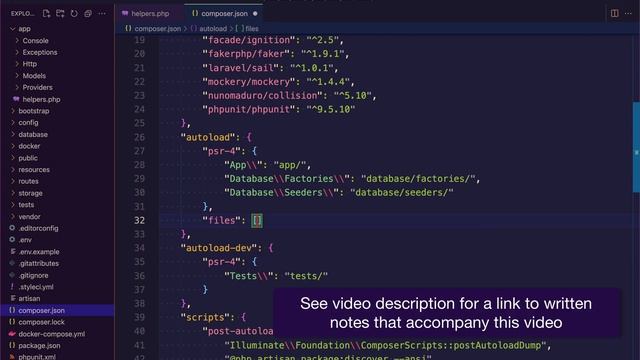Click the package.json braces icon
Viewport: 640px width, 360px height.
tap(12, 346)
